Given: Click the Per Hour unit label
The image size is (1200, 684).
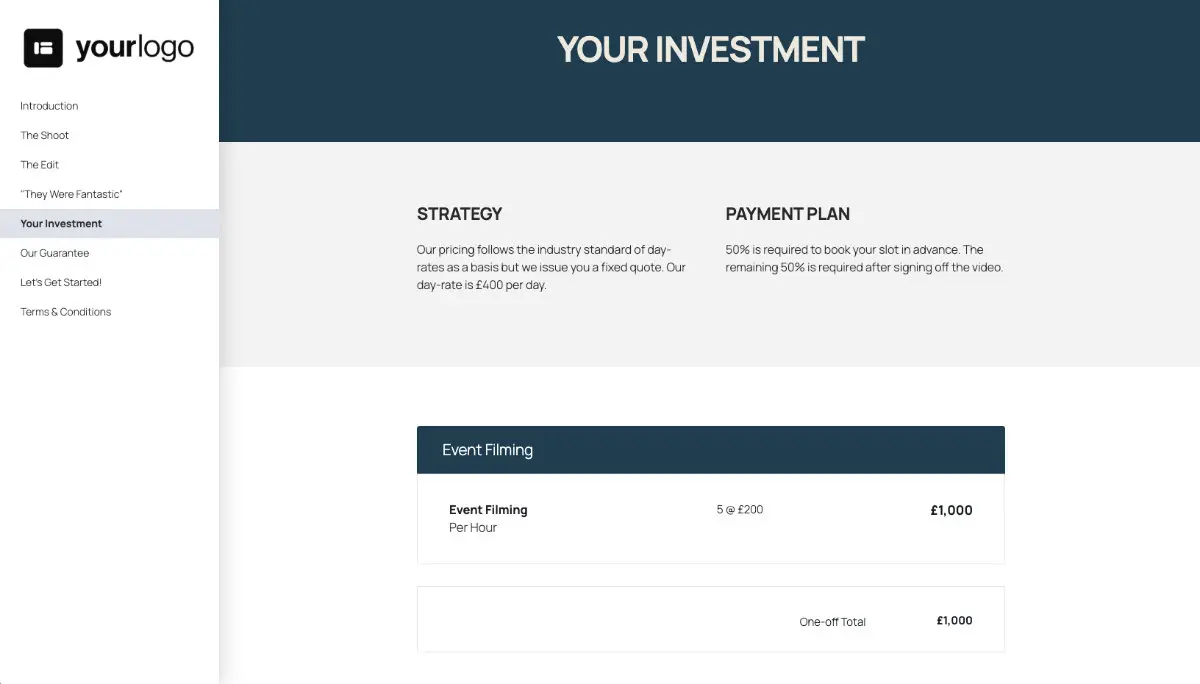Looking at the screenshot, I should (x=471, y=527).
